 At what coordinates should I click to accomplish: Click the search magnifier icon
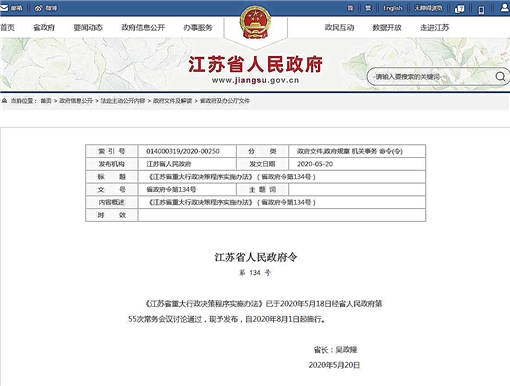point(500,77)
